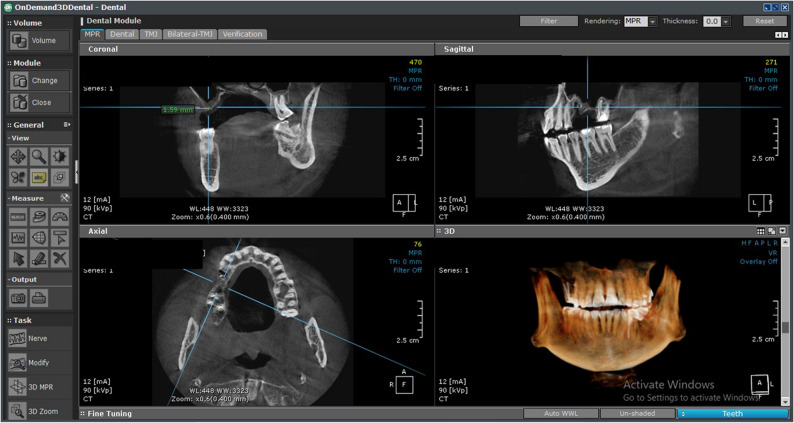Select the protractor angle tool
Screen dimensions: 794x423
tap(60, 217)
